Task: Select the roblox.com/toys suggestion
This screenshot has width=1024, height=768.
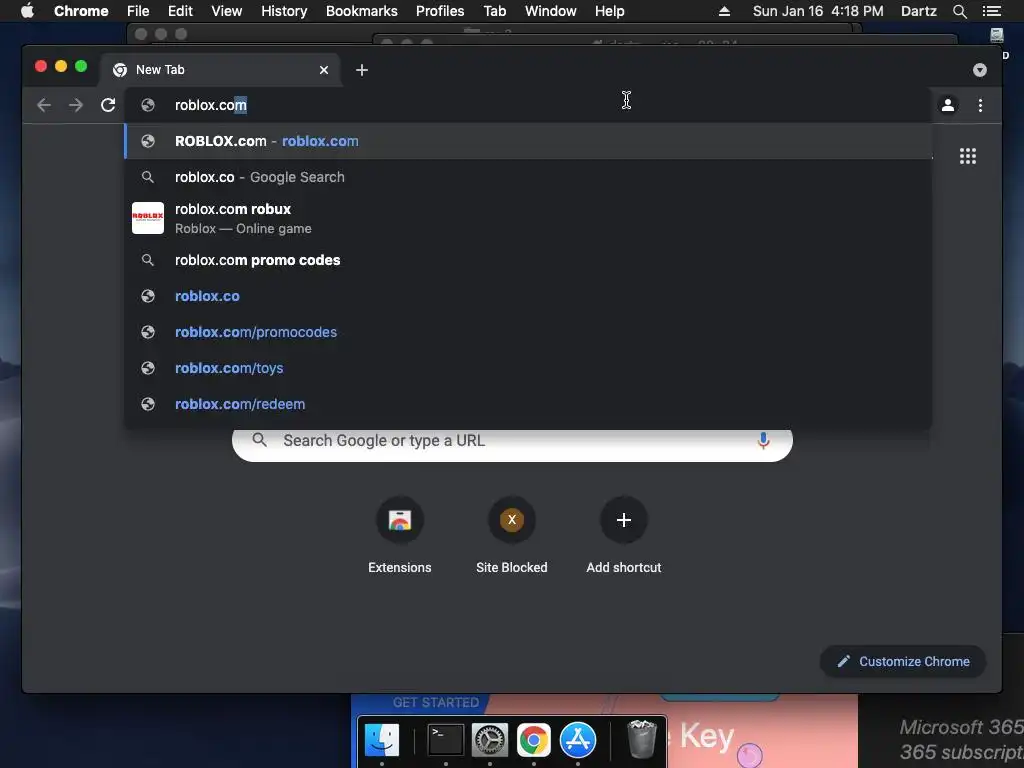Action: [528, 368]
